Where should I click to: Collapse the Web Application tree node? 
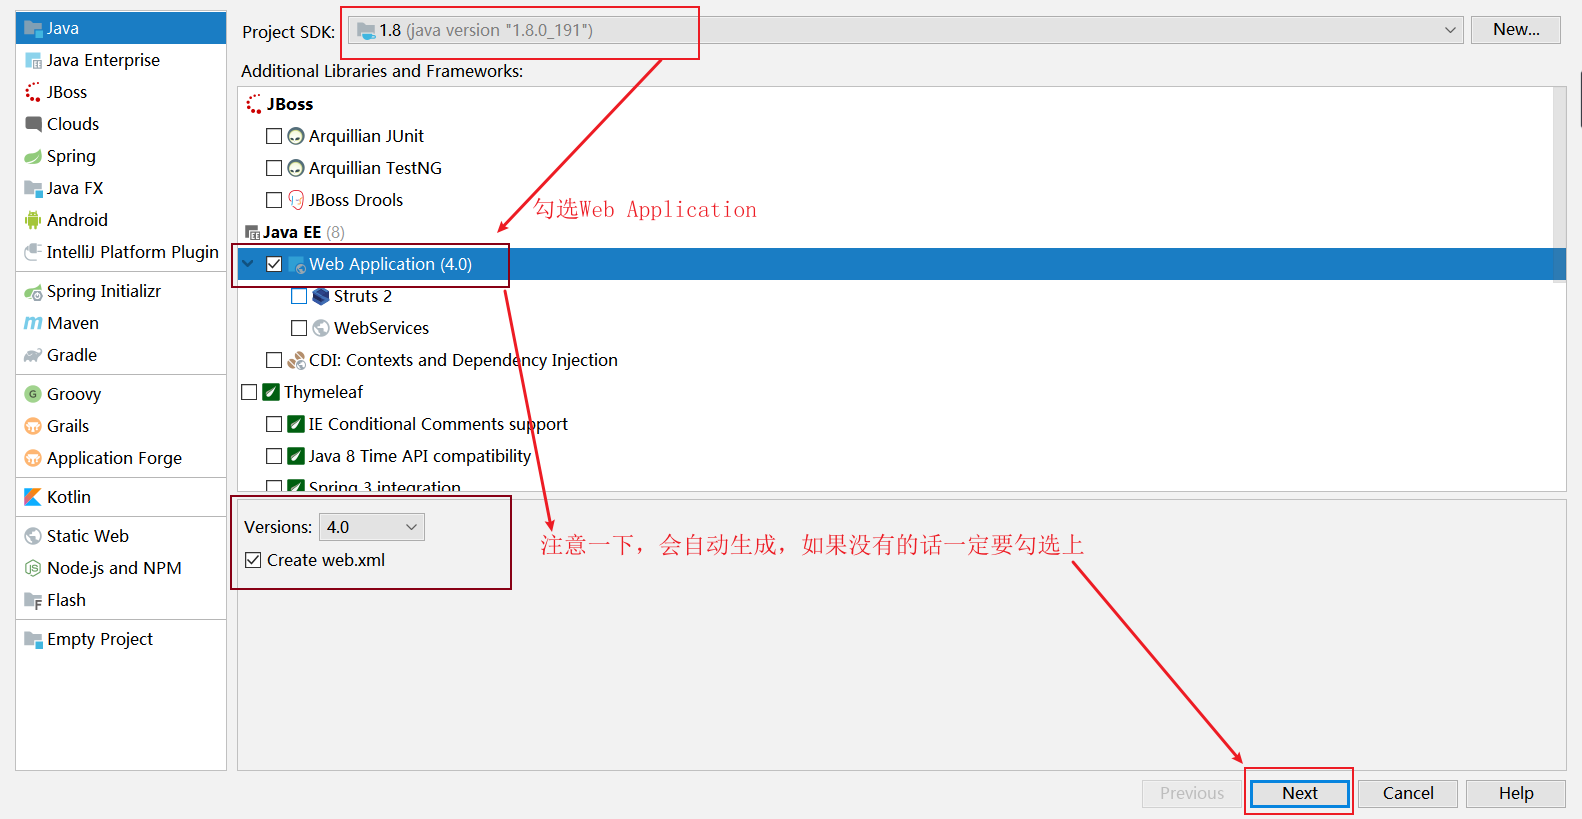[248, 264]
